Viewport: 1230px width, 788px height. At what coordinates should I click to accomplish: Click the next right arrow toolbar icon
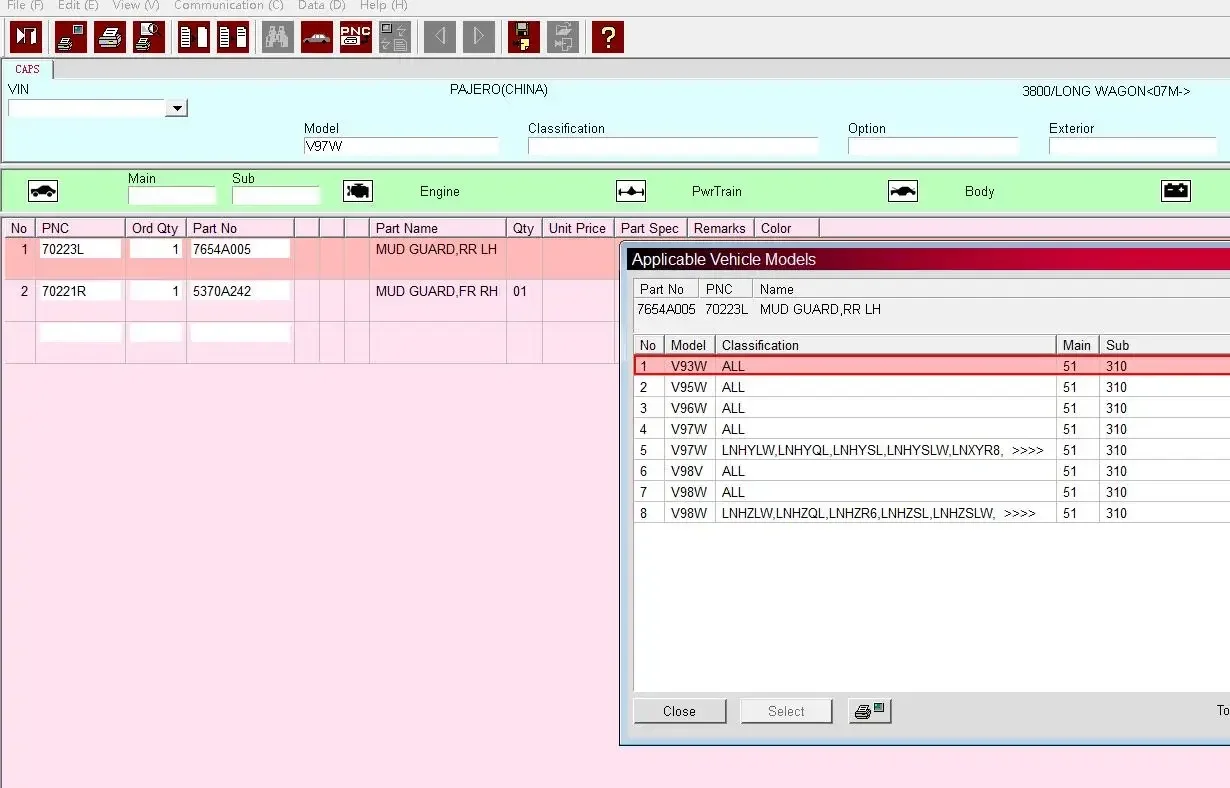coord(479,37)
